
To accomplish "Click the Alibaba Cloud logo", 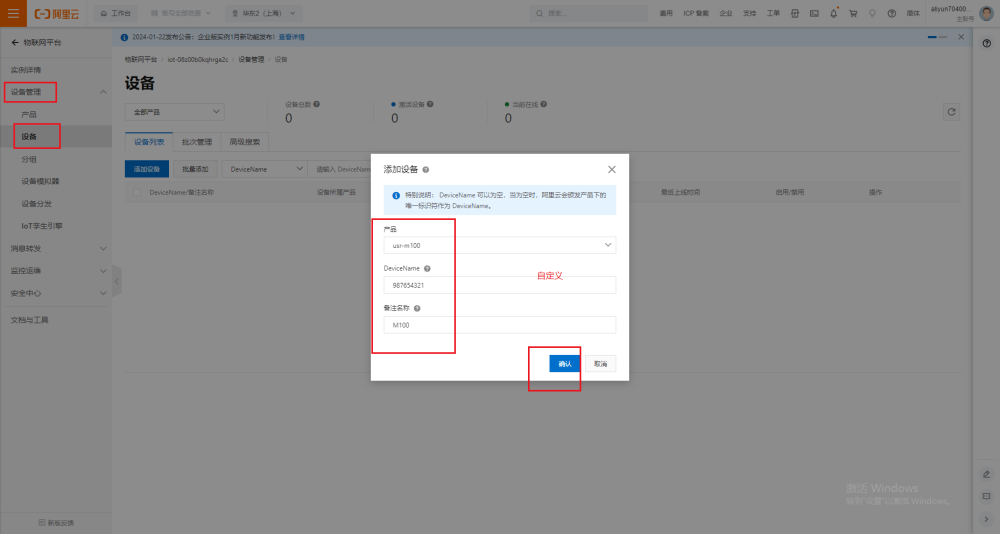I will coord(57,13).
